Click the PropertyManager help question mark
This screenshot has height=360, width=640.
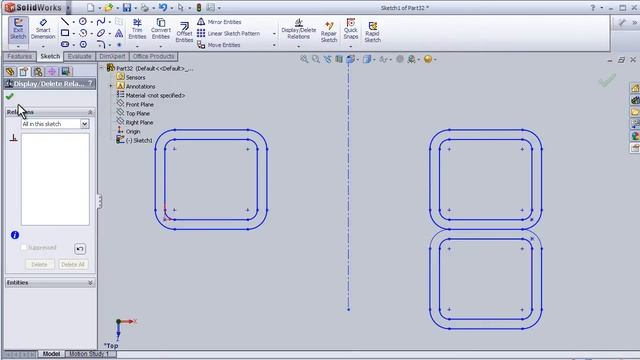coord(91,83)
